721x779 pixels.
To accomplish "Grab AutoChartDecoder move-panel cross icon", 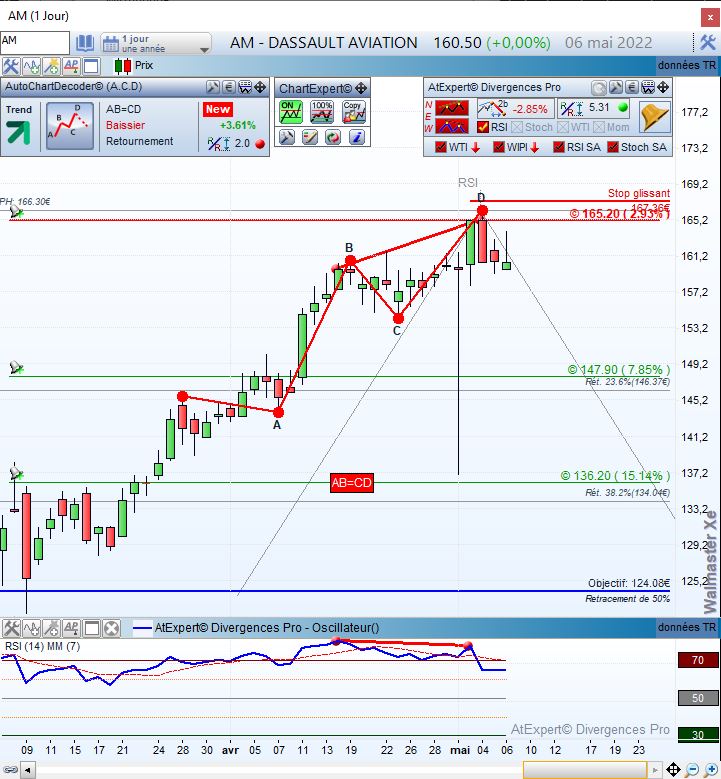I will pos(260,87).
